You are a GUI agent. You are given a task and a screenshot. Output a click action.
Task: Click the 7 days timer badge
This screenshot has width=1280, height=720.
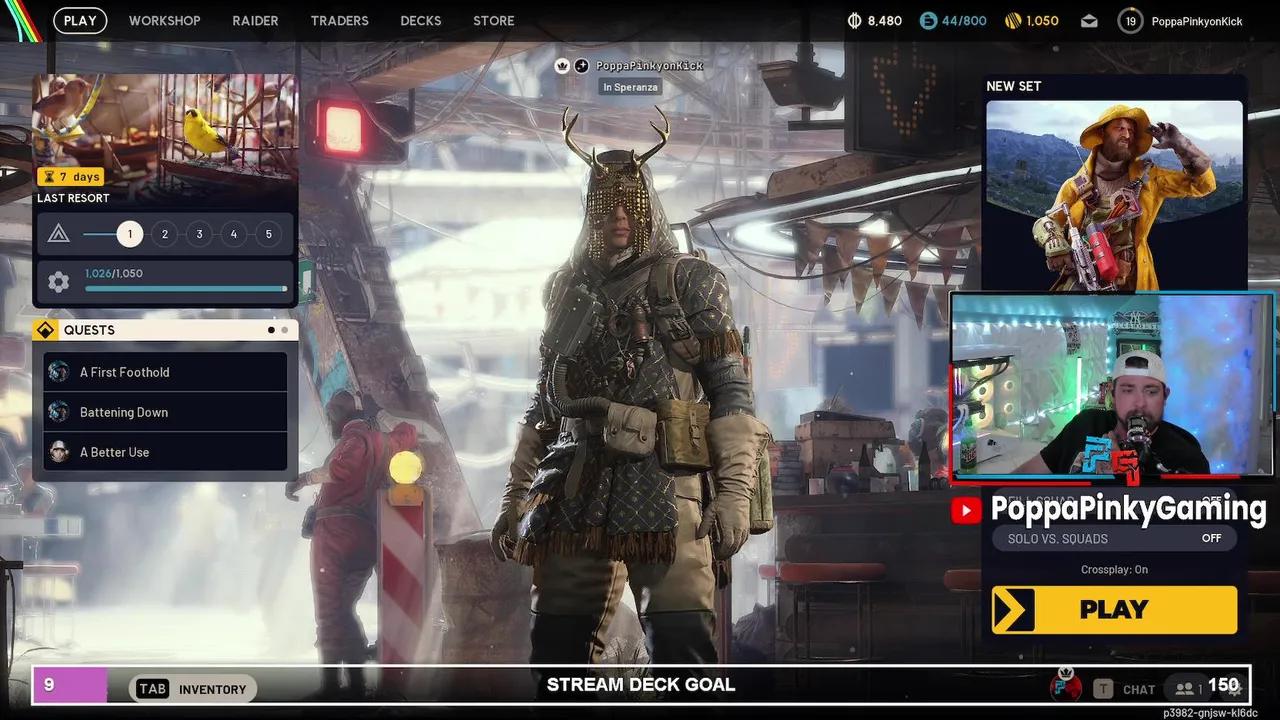(70, 177)
